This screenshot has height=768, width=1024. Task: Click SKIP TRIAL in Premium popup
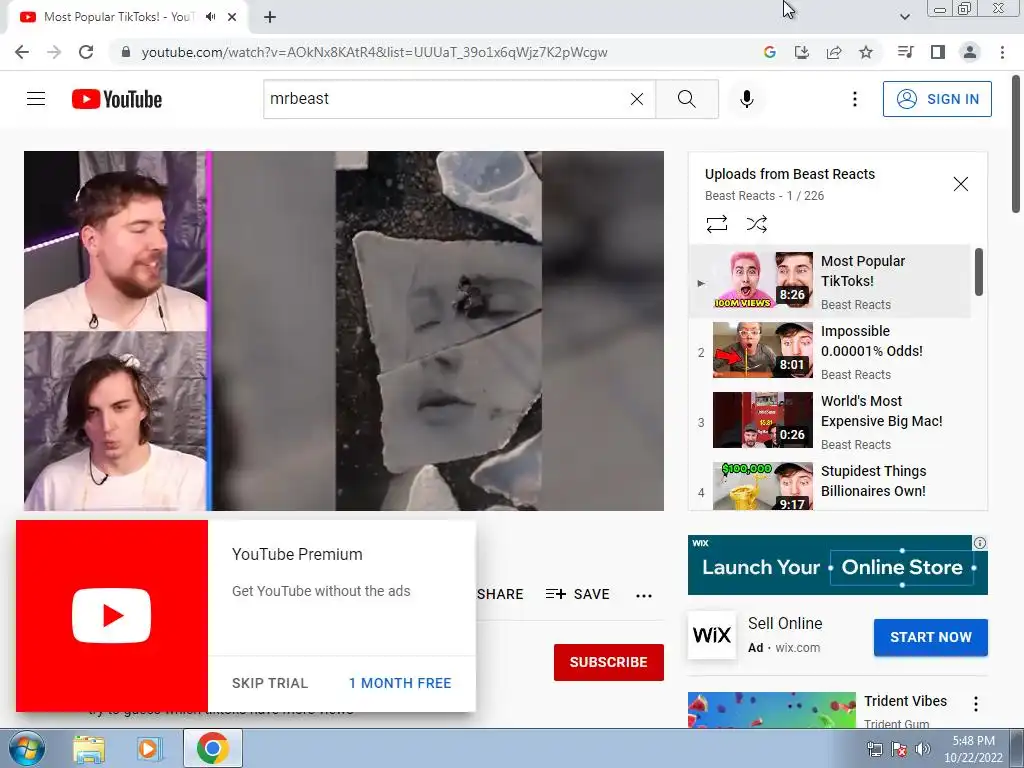coord(270,683)
